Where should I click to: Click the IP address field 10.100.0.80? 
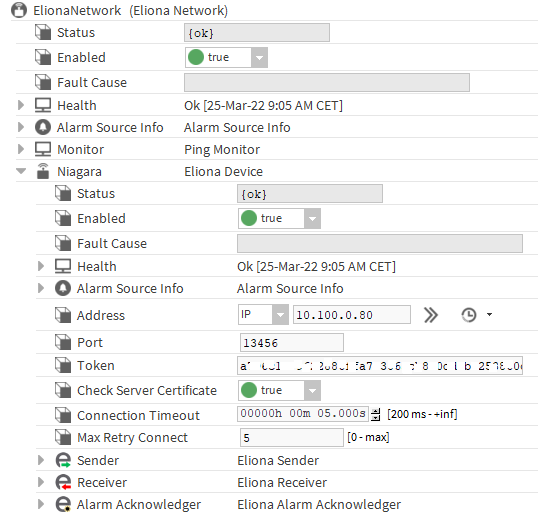pyautogui.click(x=352, y=315)
